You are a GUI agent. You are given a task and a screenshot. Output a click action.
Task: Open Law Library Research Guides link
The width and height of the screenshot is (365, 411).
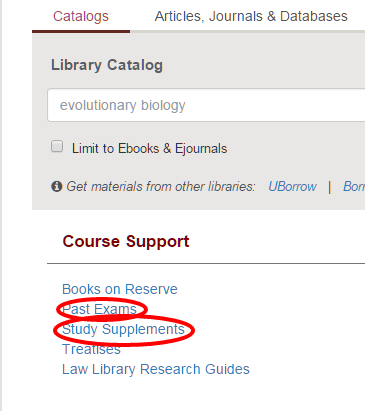coord(156,369)
